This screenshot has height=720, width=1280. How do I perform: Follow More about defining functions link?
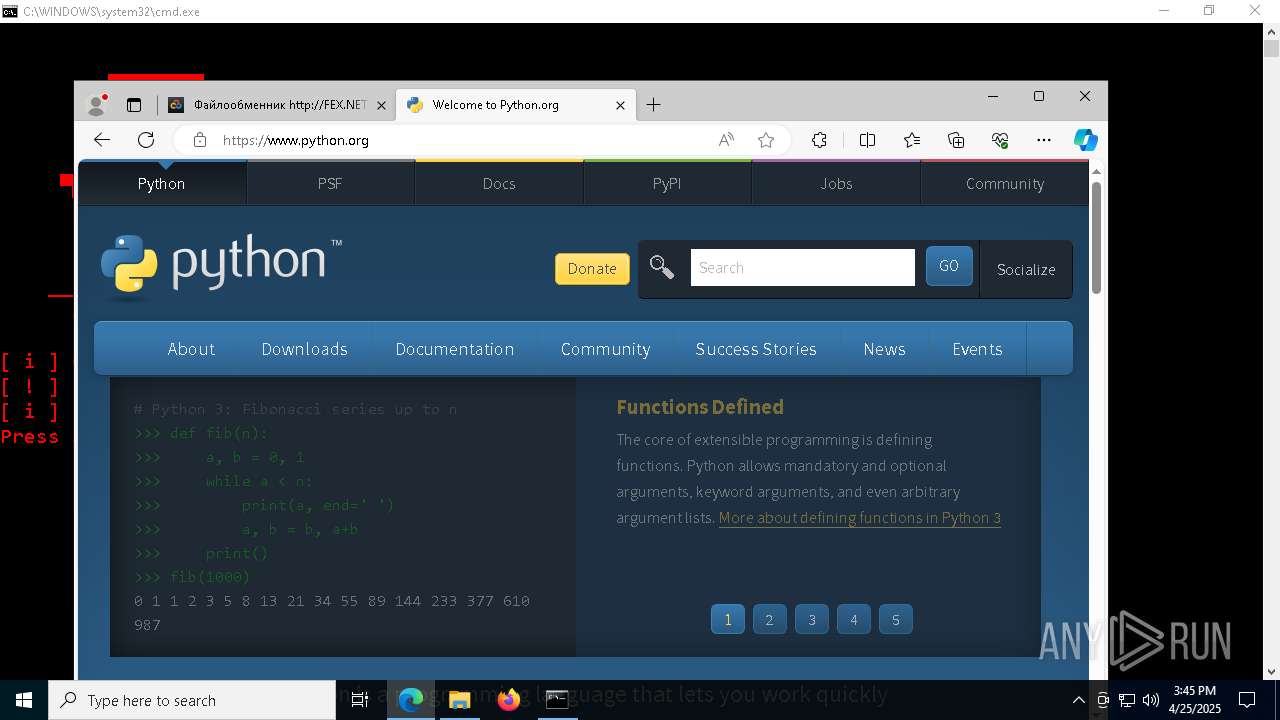point(860,517)
